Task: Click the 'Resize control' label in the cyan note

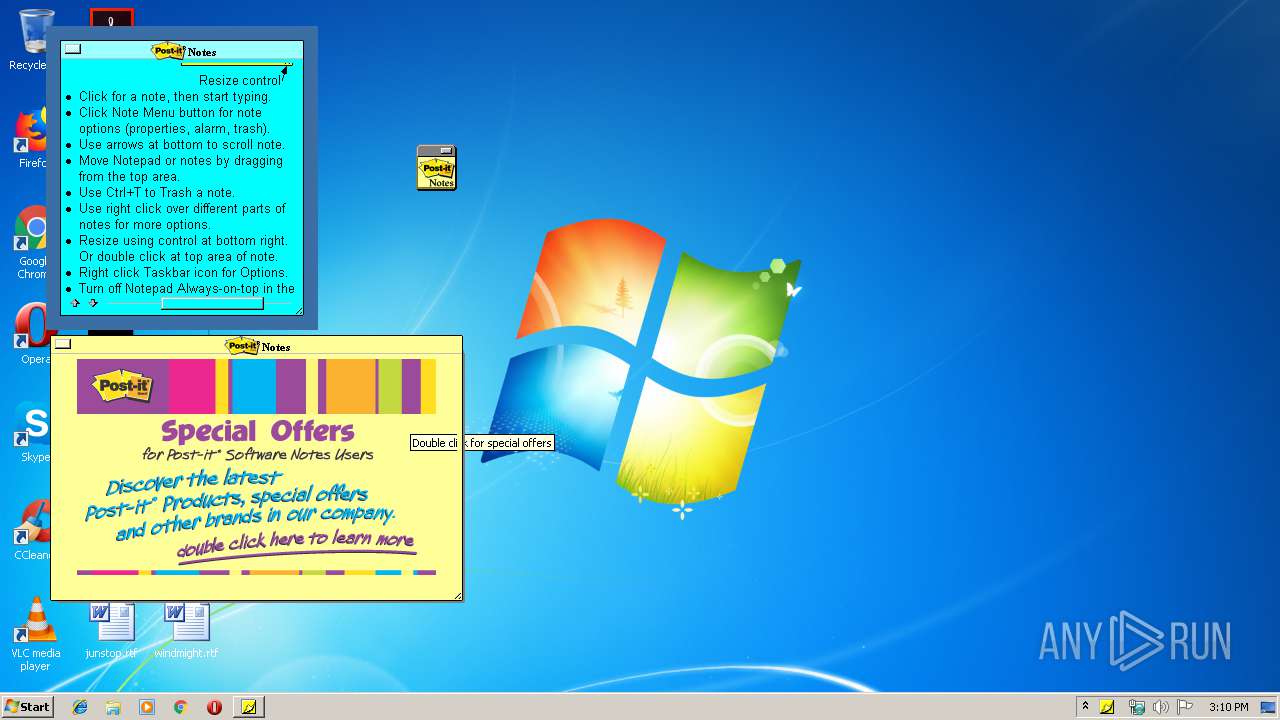Action: [240, 81]
